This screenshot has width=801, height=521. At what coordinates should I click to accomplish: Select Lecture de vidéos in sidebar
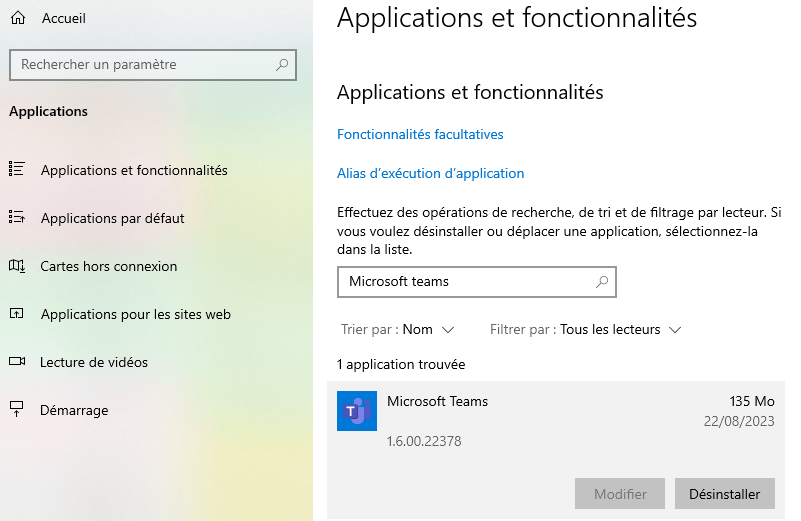pos(94,362)
